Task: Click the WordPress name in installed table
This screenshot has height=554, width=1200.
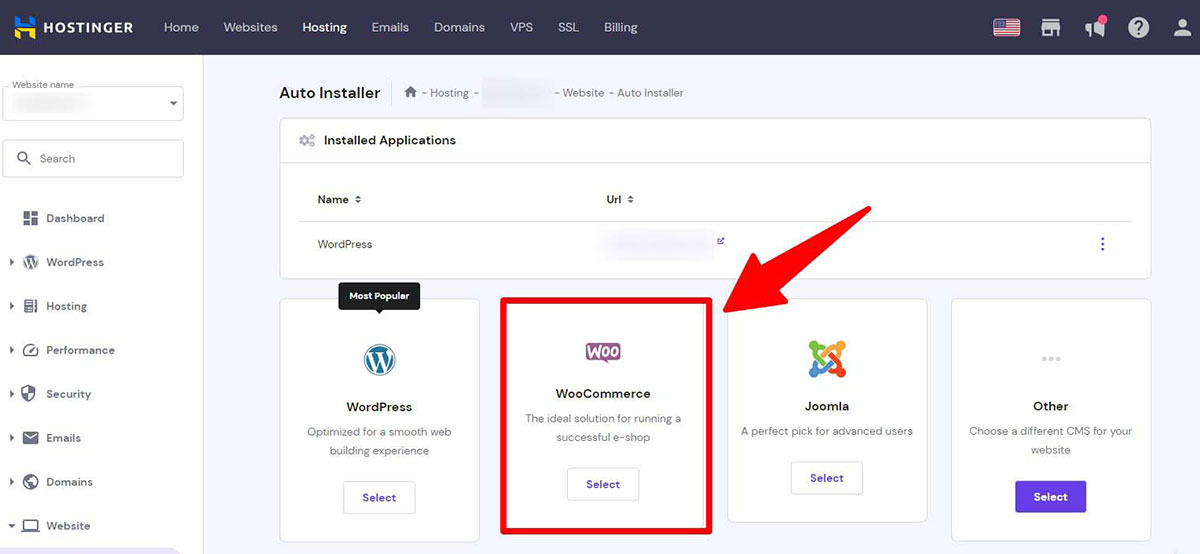Action: point(345,244)
